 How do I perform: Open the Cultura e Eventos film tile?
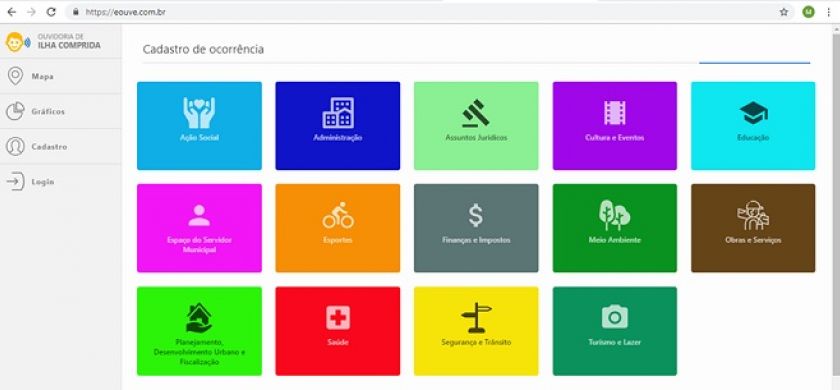click(614, 126)
